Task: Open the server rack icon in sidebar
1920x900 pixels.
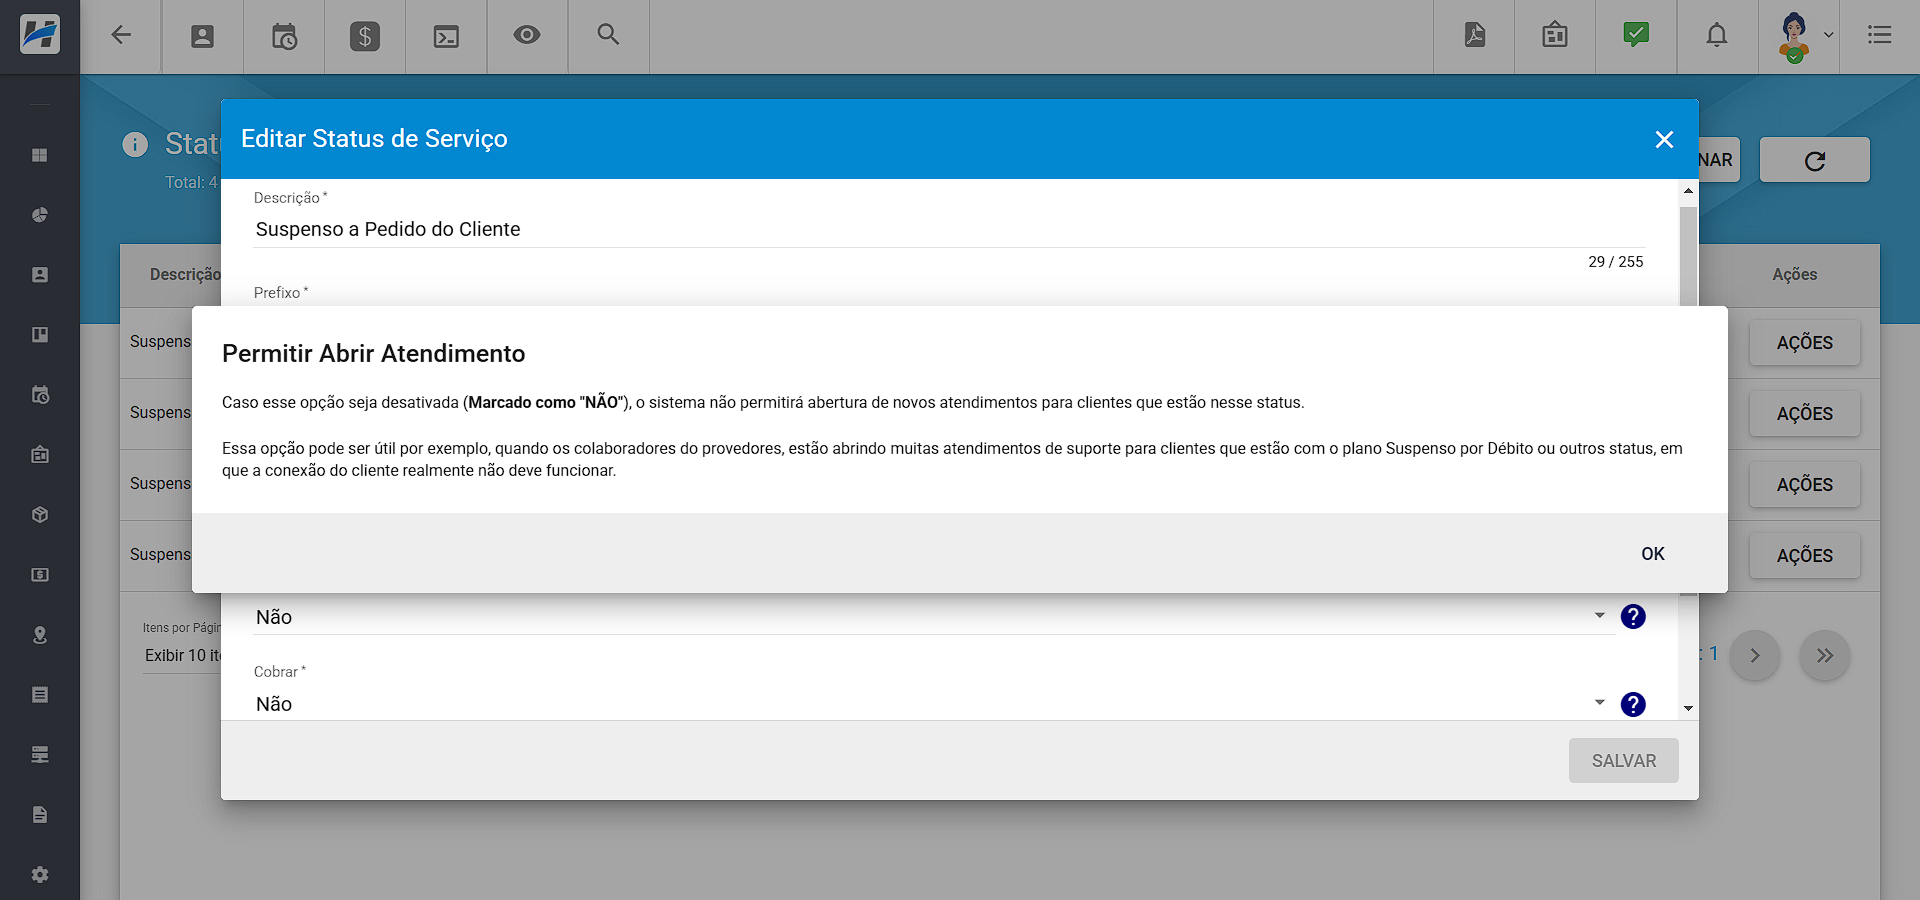Action: tap(40, 755)
